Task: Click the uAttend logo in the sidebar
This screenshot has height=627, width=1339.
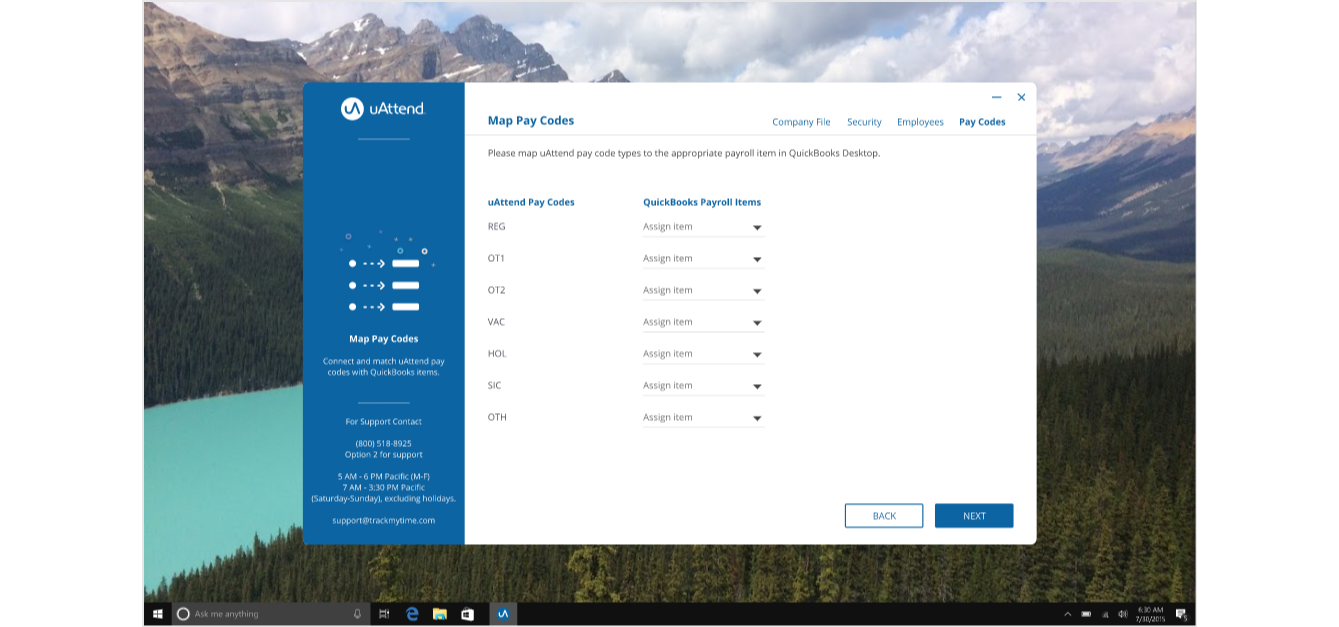Action: click(383, 109)
